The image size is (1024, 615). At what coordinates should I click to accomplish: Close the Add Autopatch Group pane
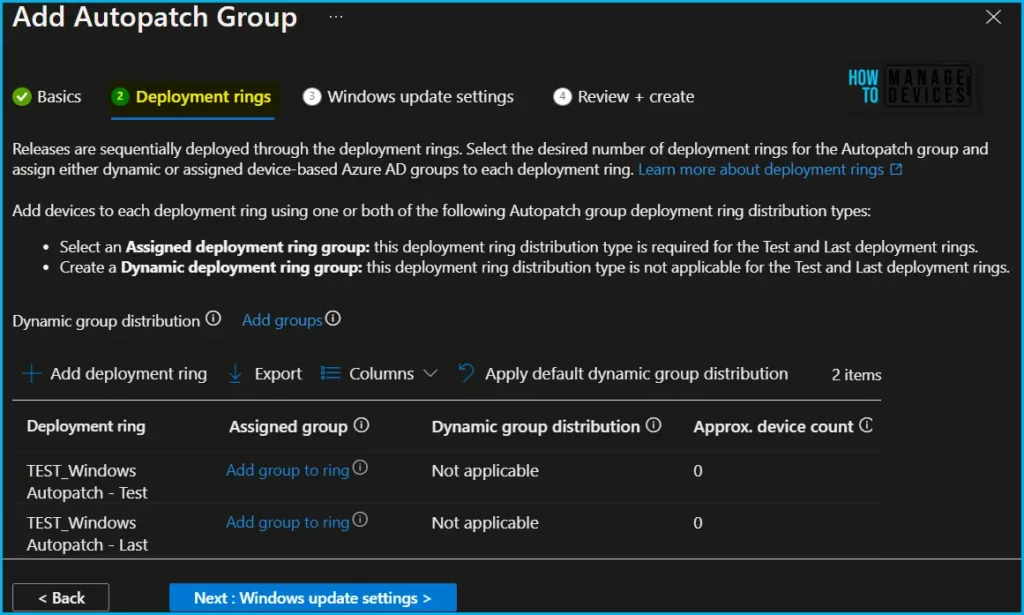(993, 17)
